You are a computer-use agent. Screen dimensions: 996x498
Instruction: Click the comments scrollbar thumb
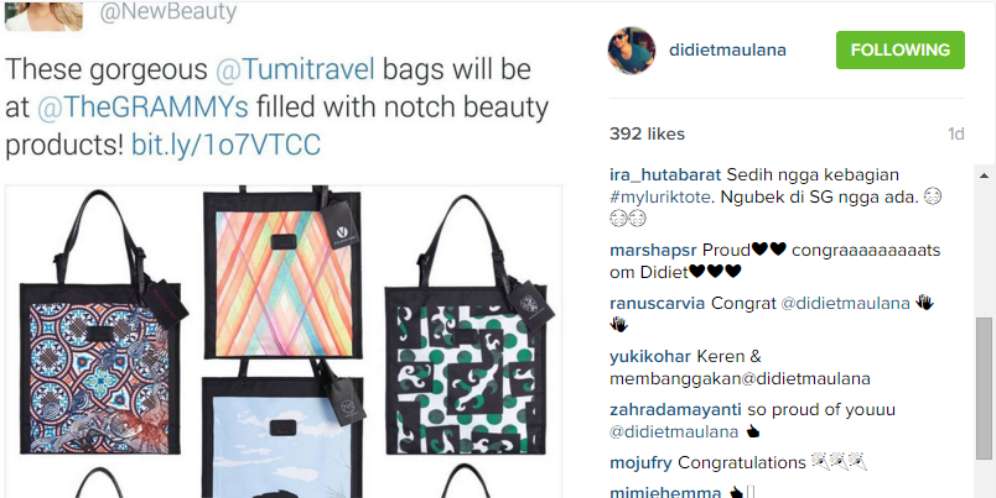tap(984, 389)
